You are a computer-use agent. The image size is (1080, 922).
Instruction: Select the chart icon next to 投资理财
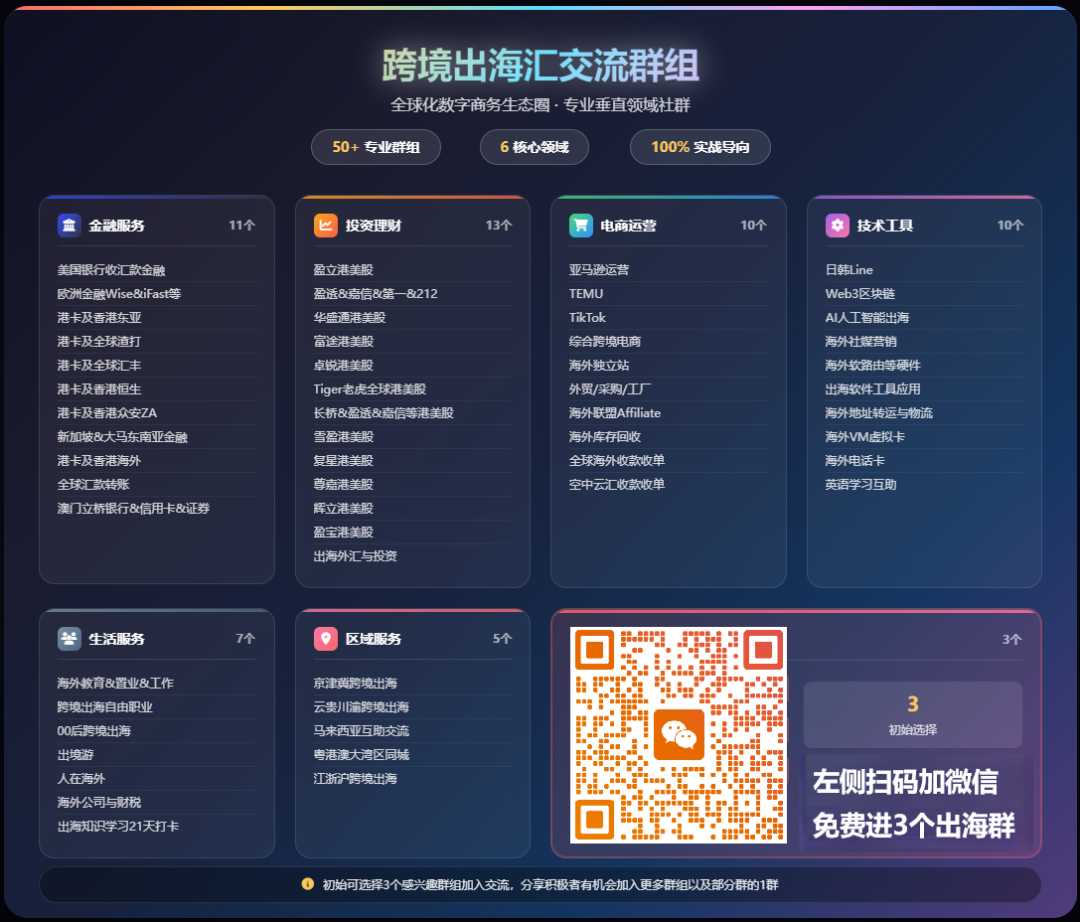[x=324, y=225]
